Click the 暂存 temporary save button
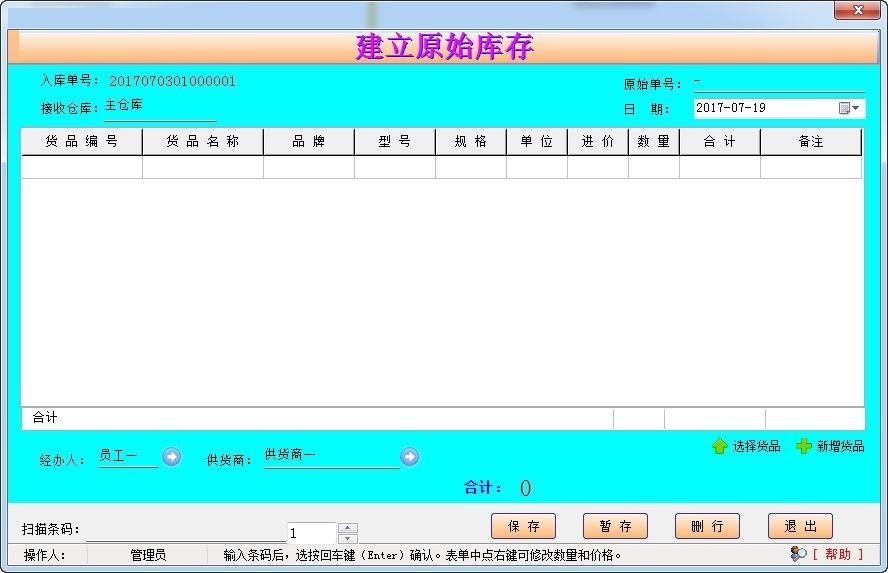This screenshot has width=888, height=573. 615,526
